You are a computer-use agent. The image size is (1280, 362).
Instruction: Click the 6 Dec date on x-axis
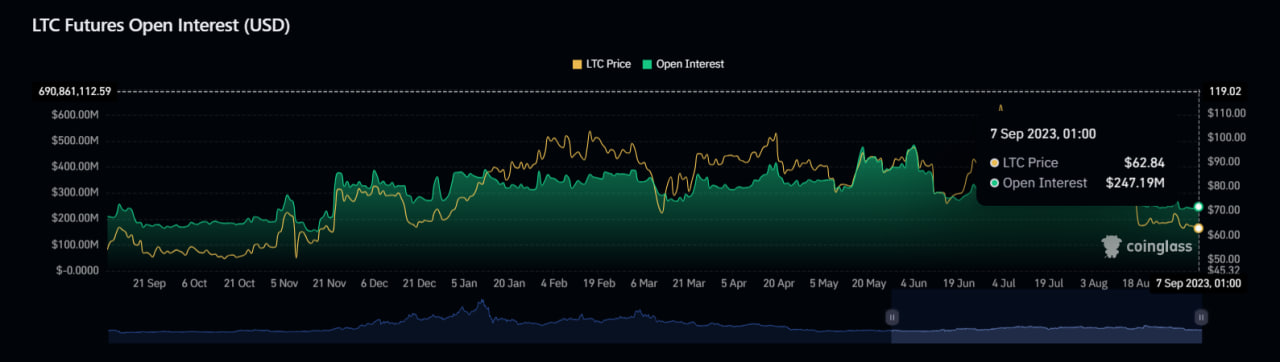pos(374,284)
